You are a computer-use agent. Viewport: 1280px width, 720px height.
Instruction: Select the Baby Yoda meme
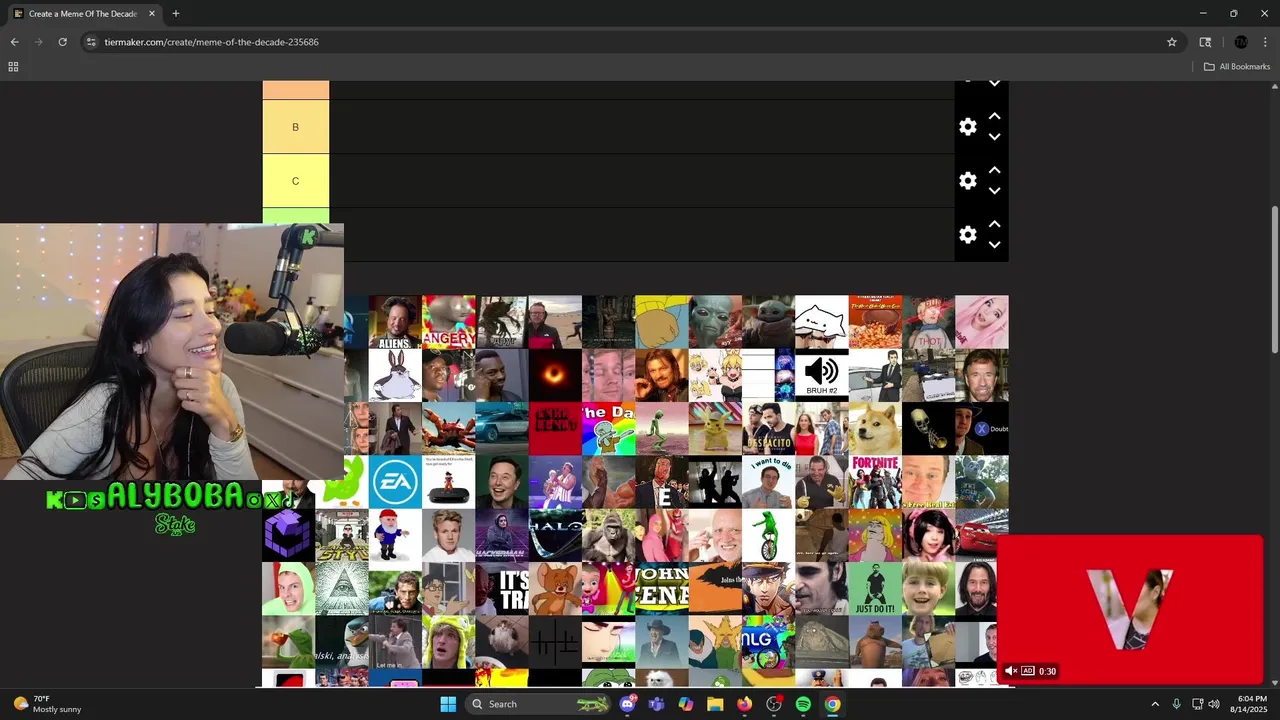coord(768,321)
